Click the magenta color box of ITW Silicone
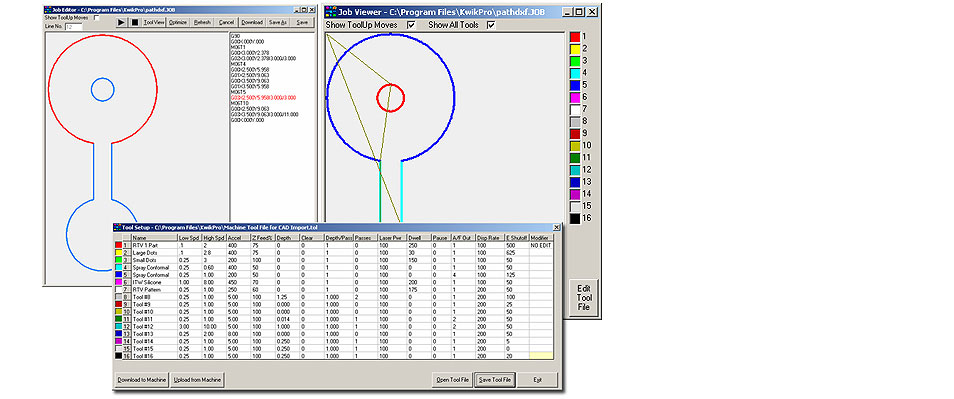This screenshot has width=954, height=399. tap(119, 282)
